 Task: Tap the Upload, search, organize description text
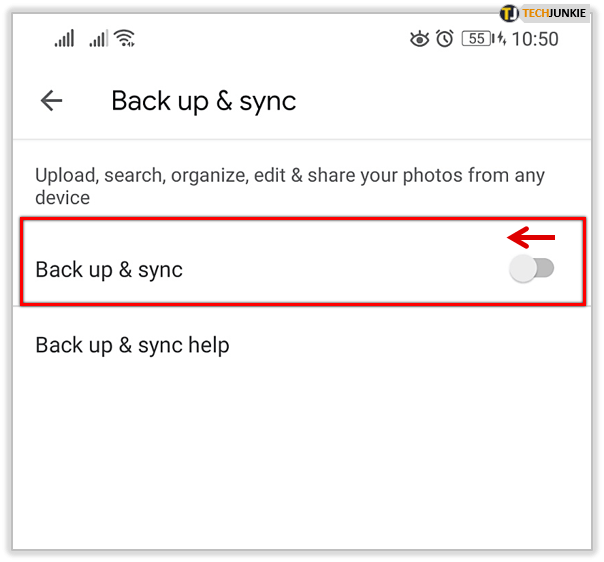pos(290,176)
